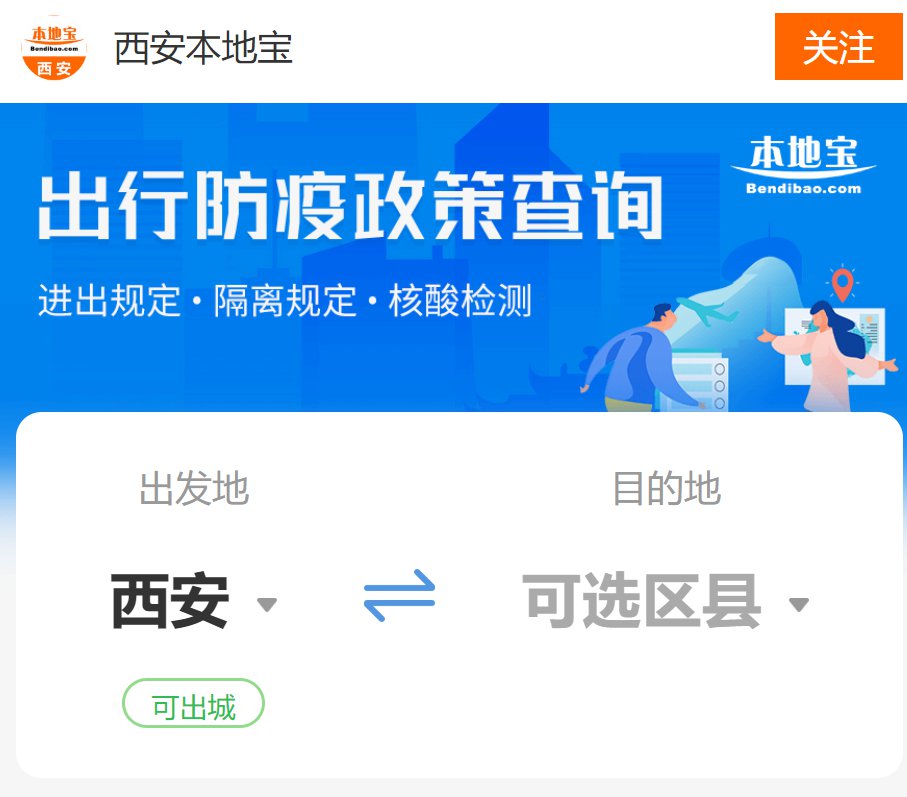Click the airplane illustration in banner
Viewport: 907px width, 797px height.
[706, 311]
